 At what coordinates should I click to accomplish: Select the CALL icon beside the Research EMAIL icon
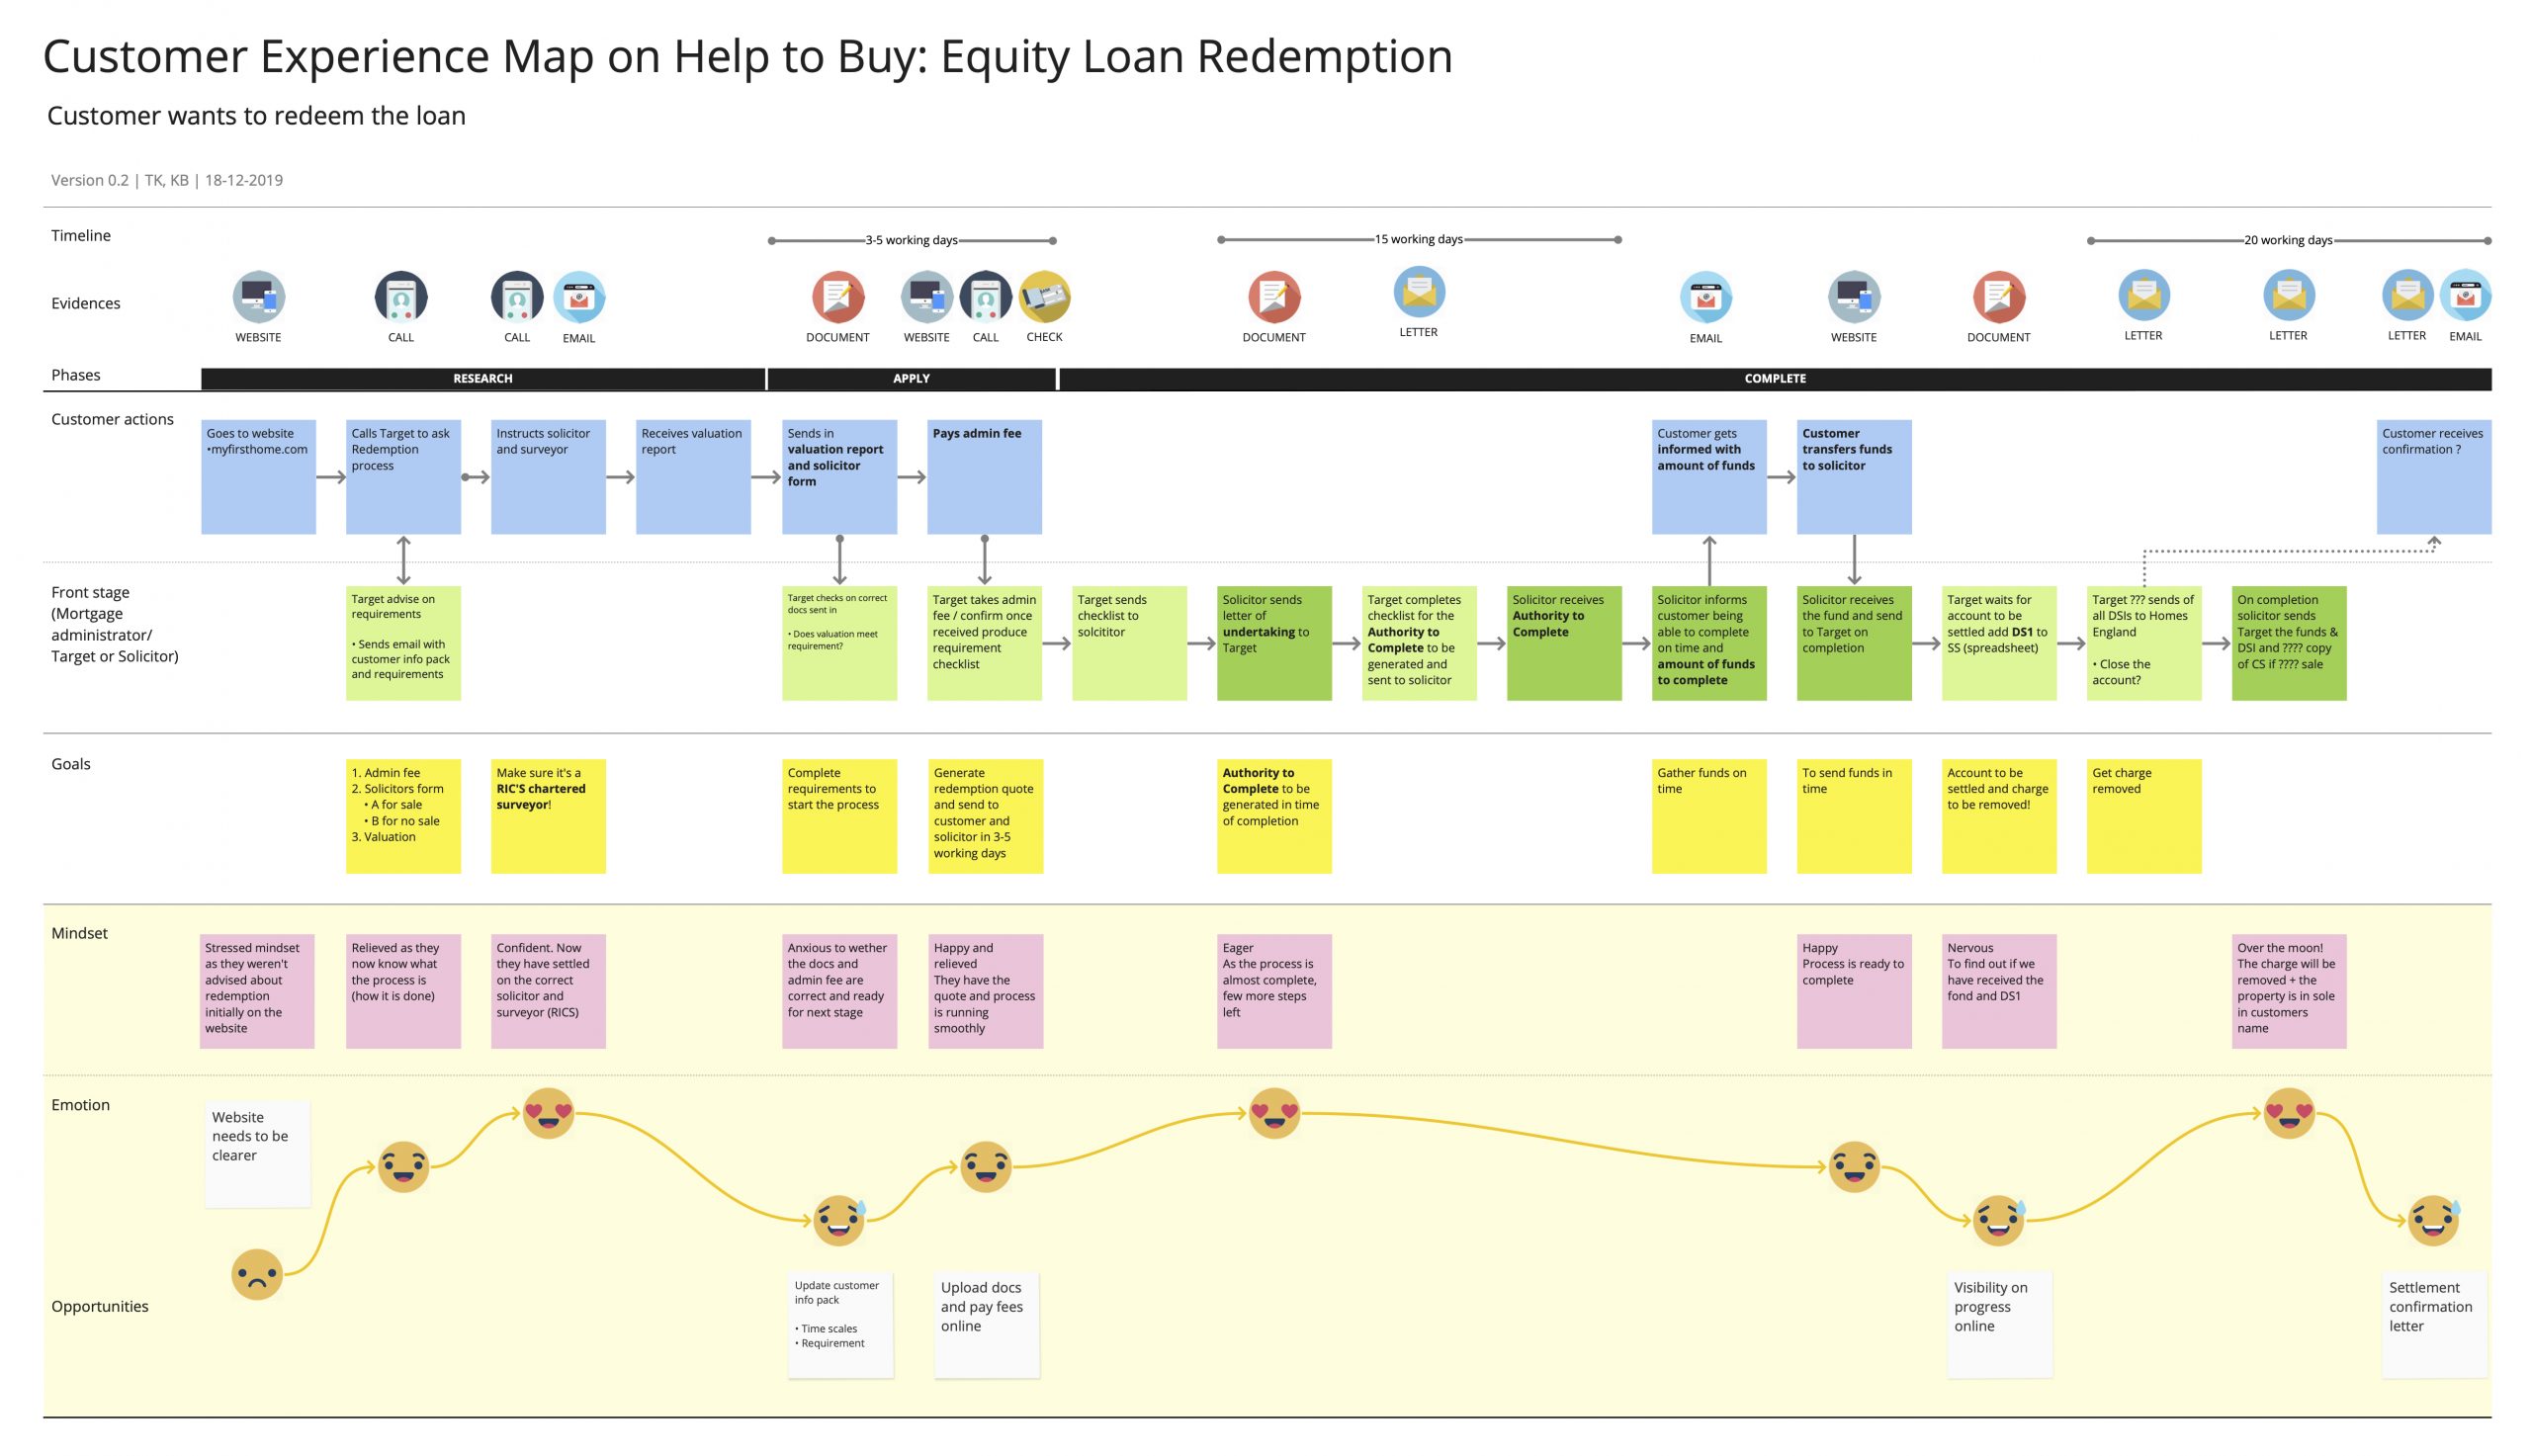pos(517,297)
